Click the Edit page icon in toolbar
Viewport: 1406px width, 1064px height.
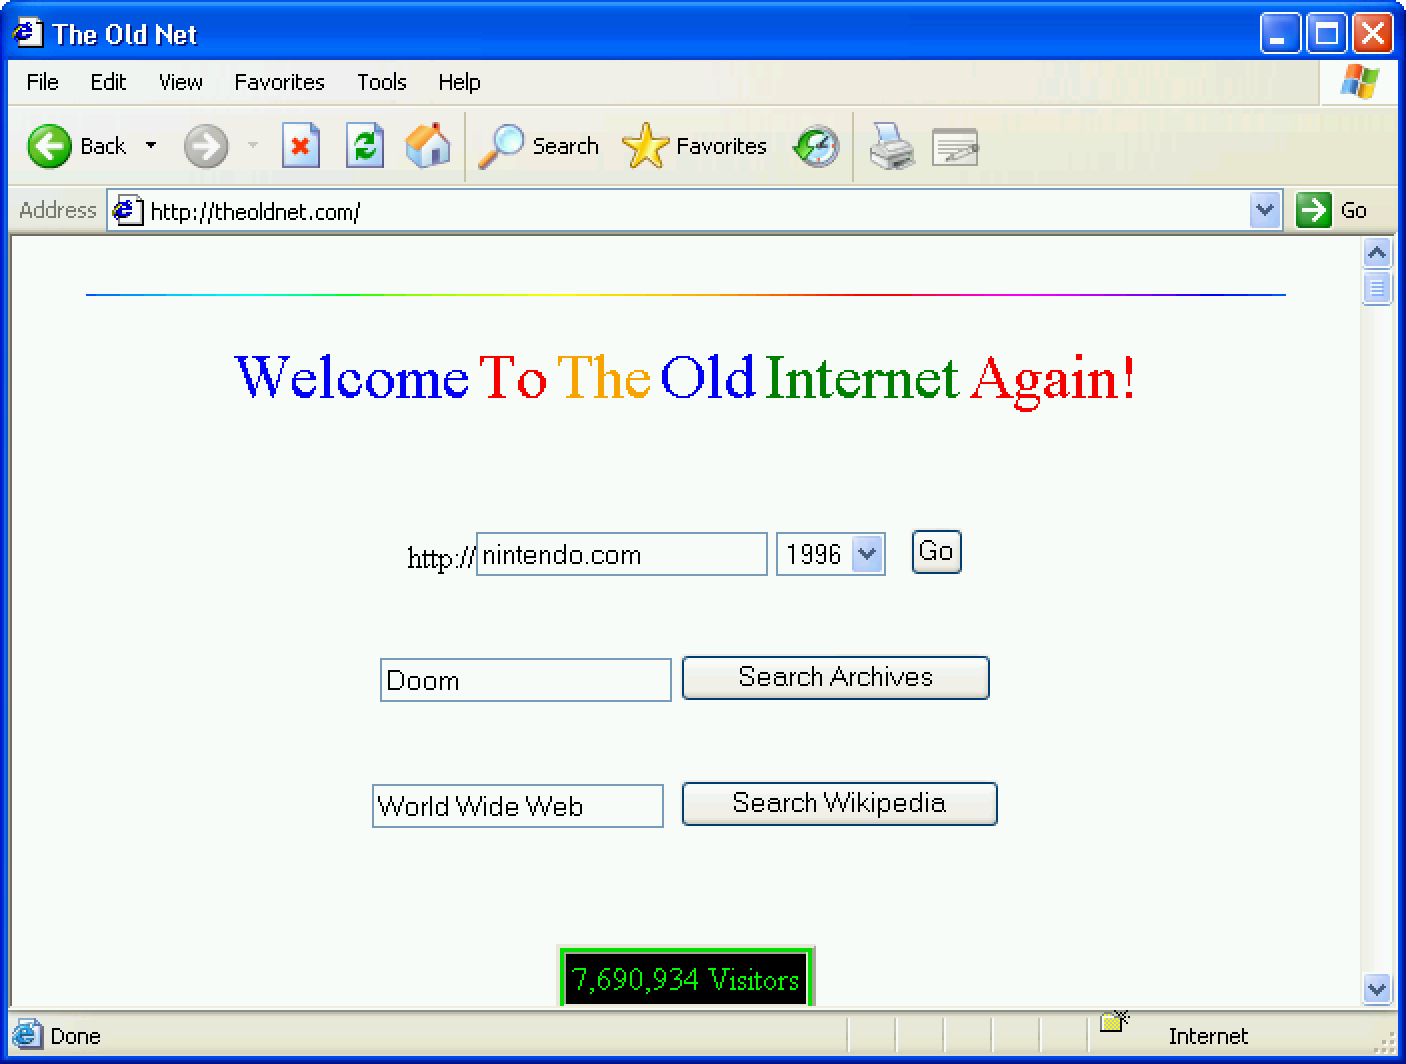point(955,147)
